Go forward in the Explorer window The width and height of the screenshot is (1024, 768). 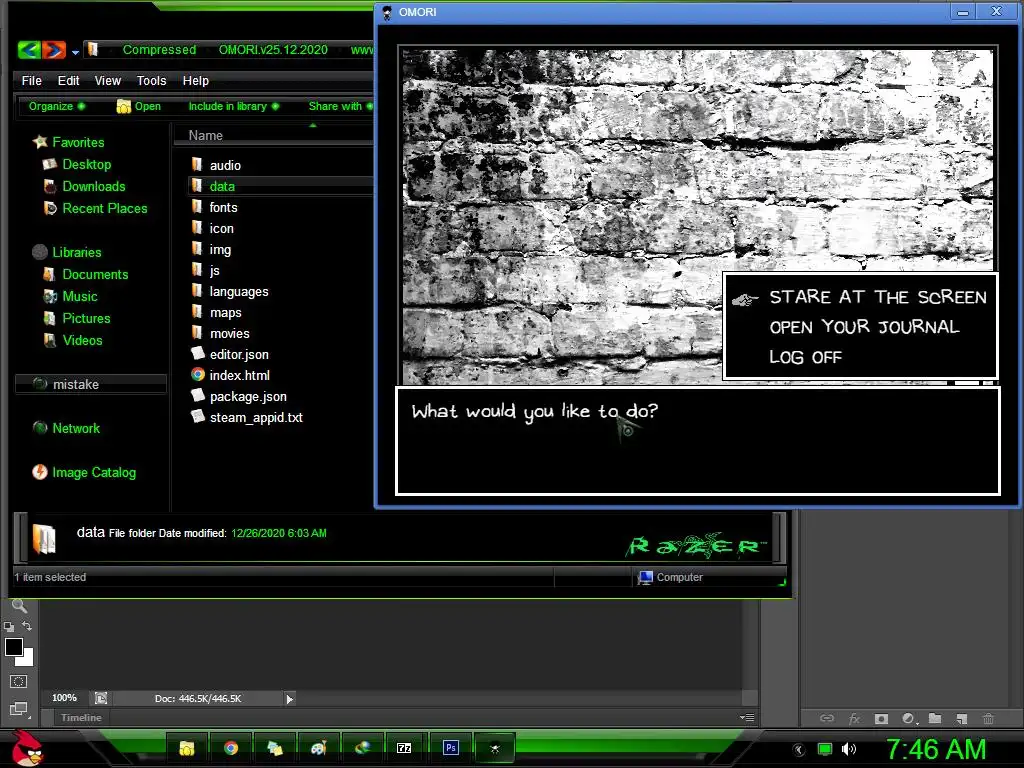click(x=54, y=49)
